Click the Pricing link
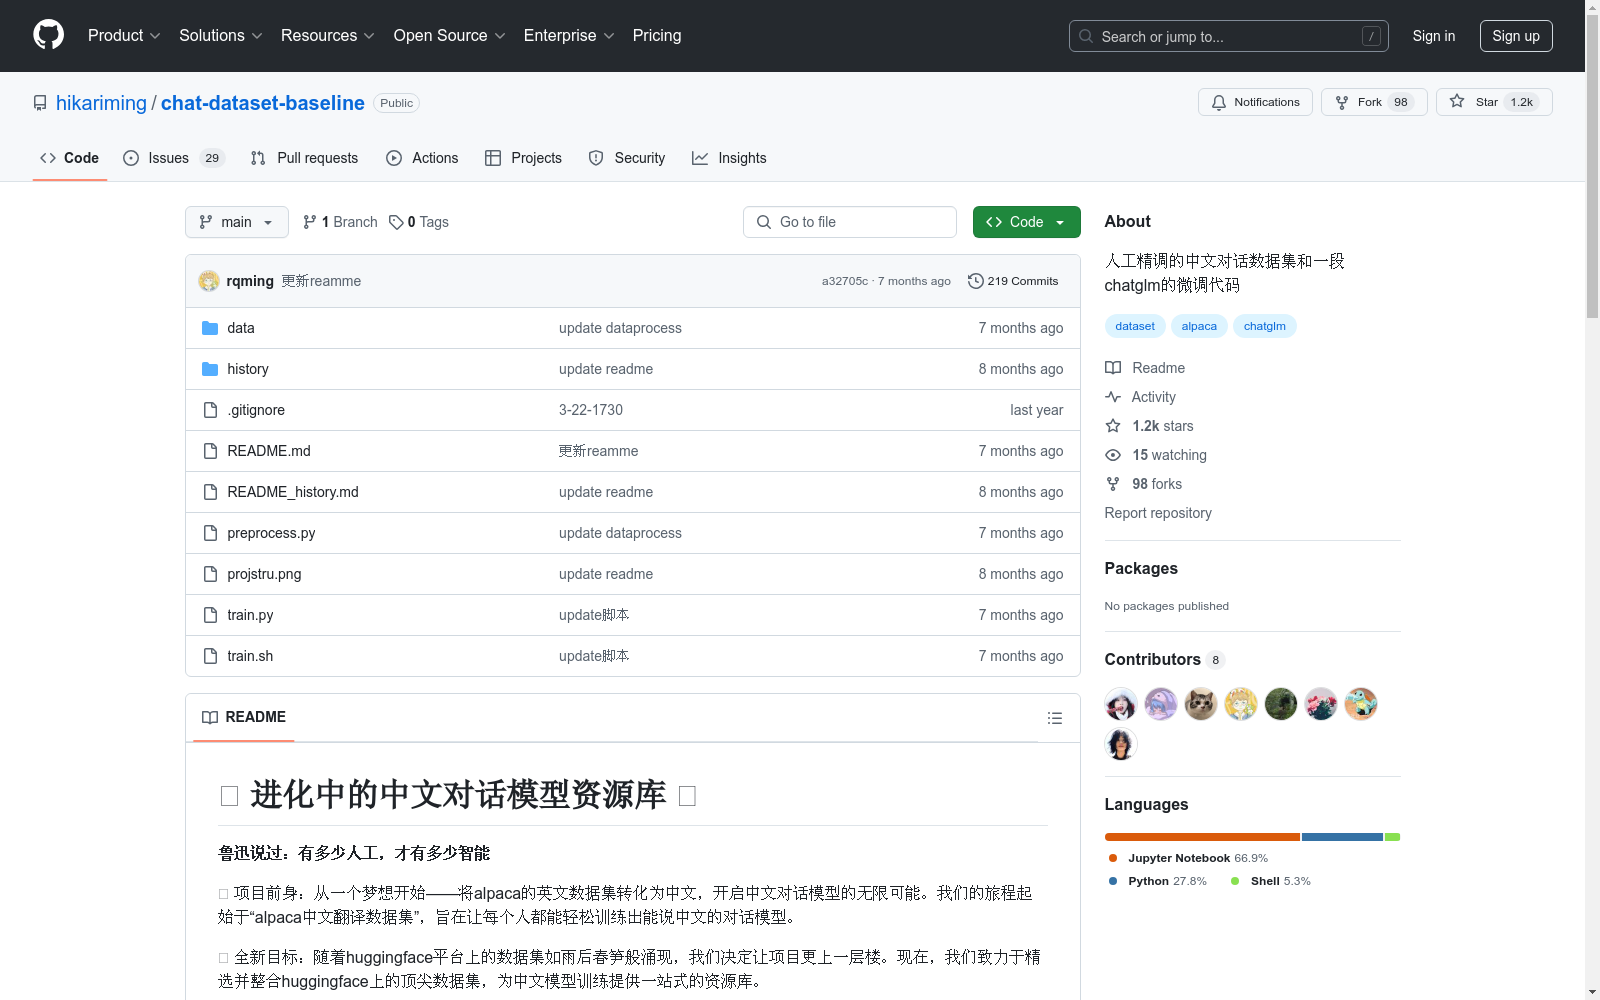 657,35
